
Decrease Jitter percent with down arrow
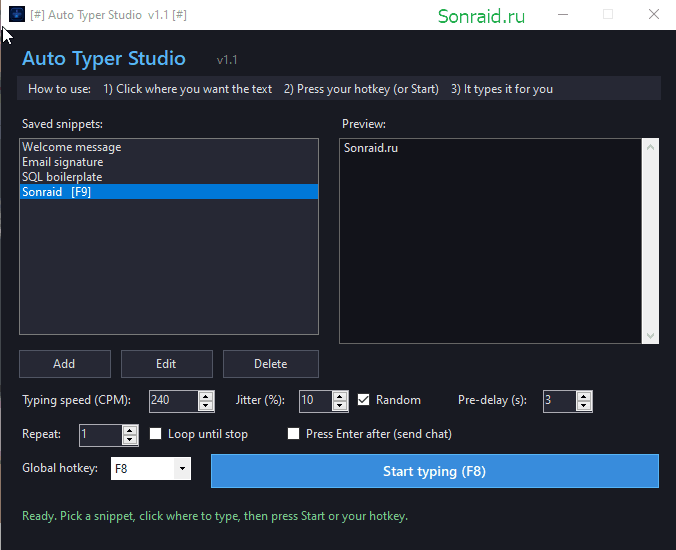pos(340,406)
